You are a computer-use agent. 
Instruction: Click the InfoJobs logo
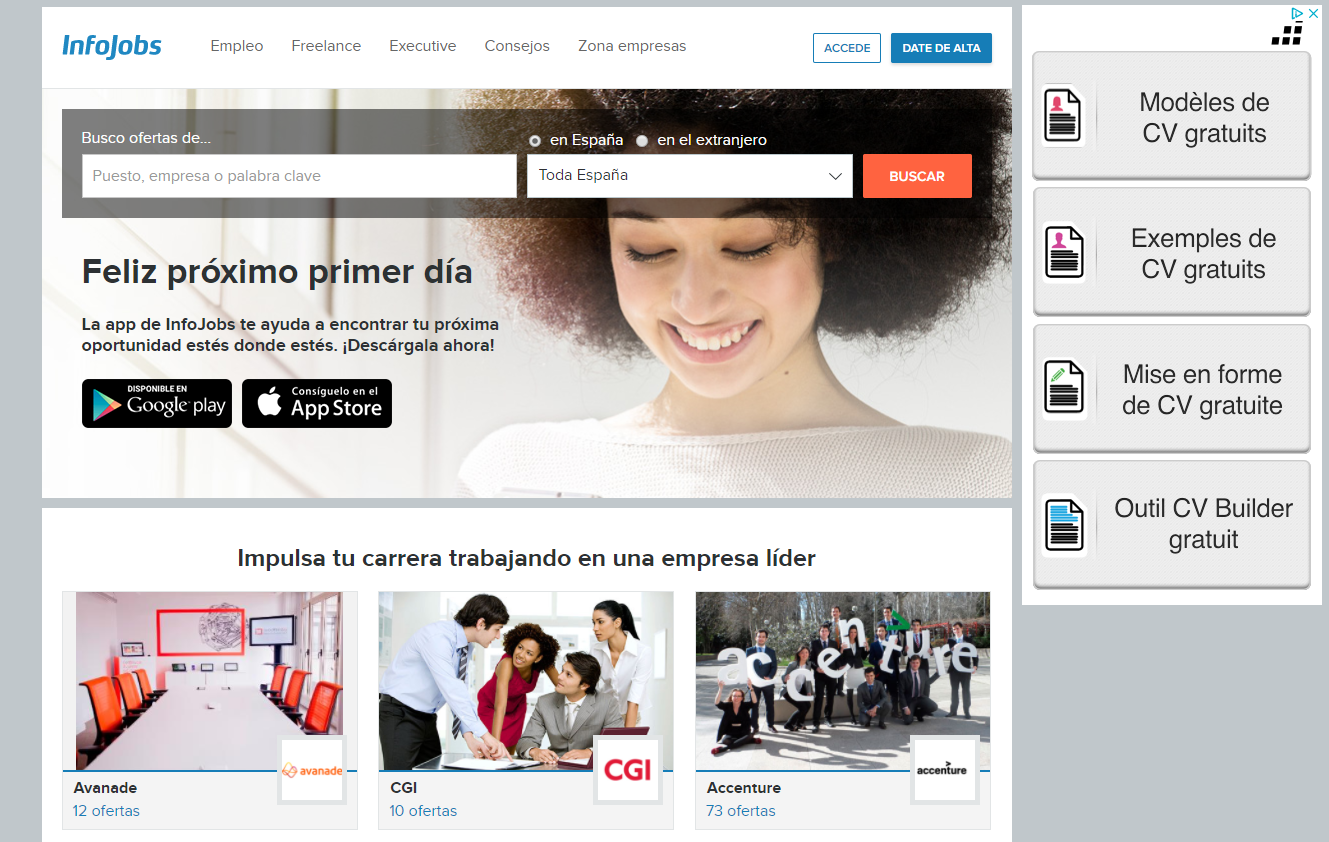coord(111,44)
